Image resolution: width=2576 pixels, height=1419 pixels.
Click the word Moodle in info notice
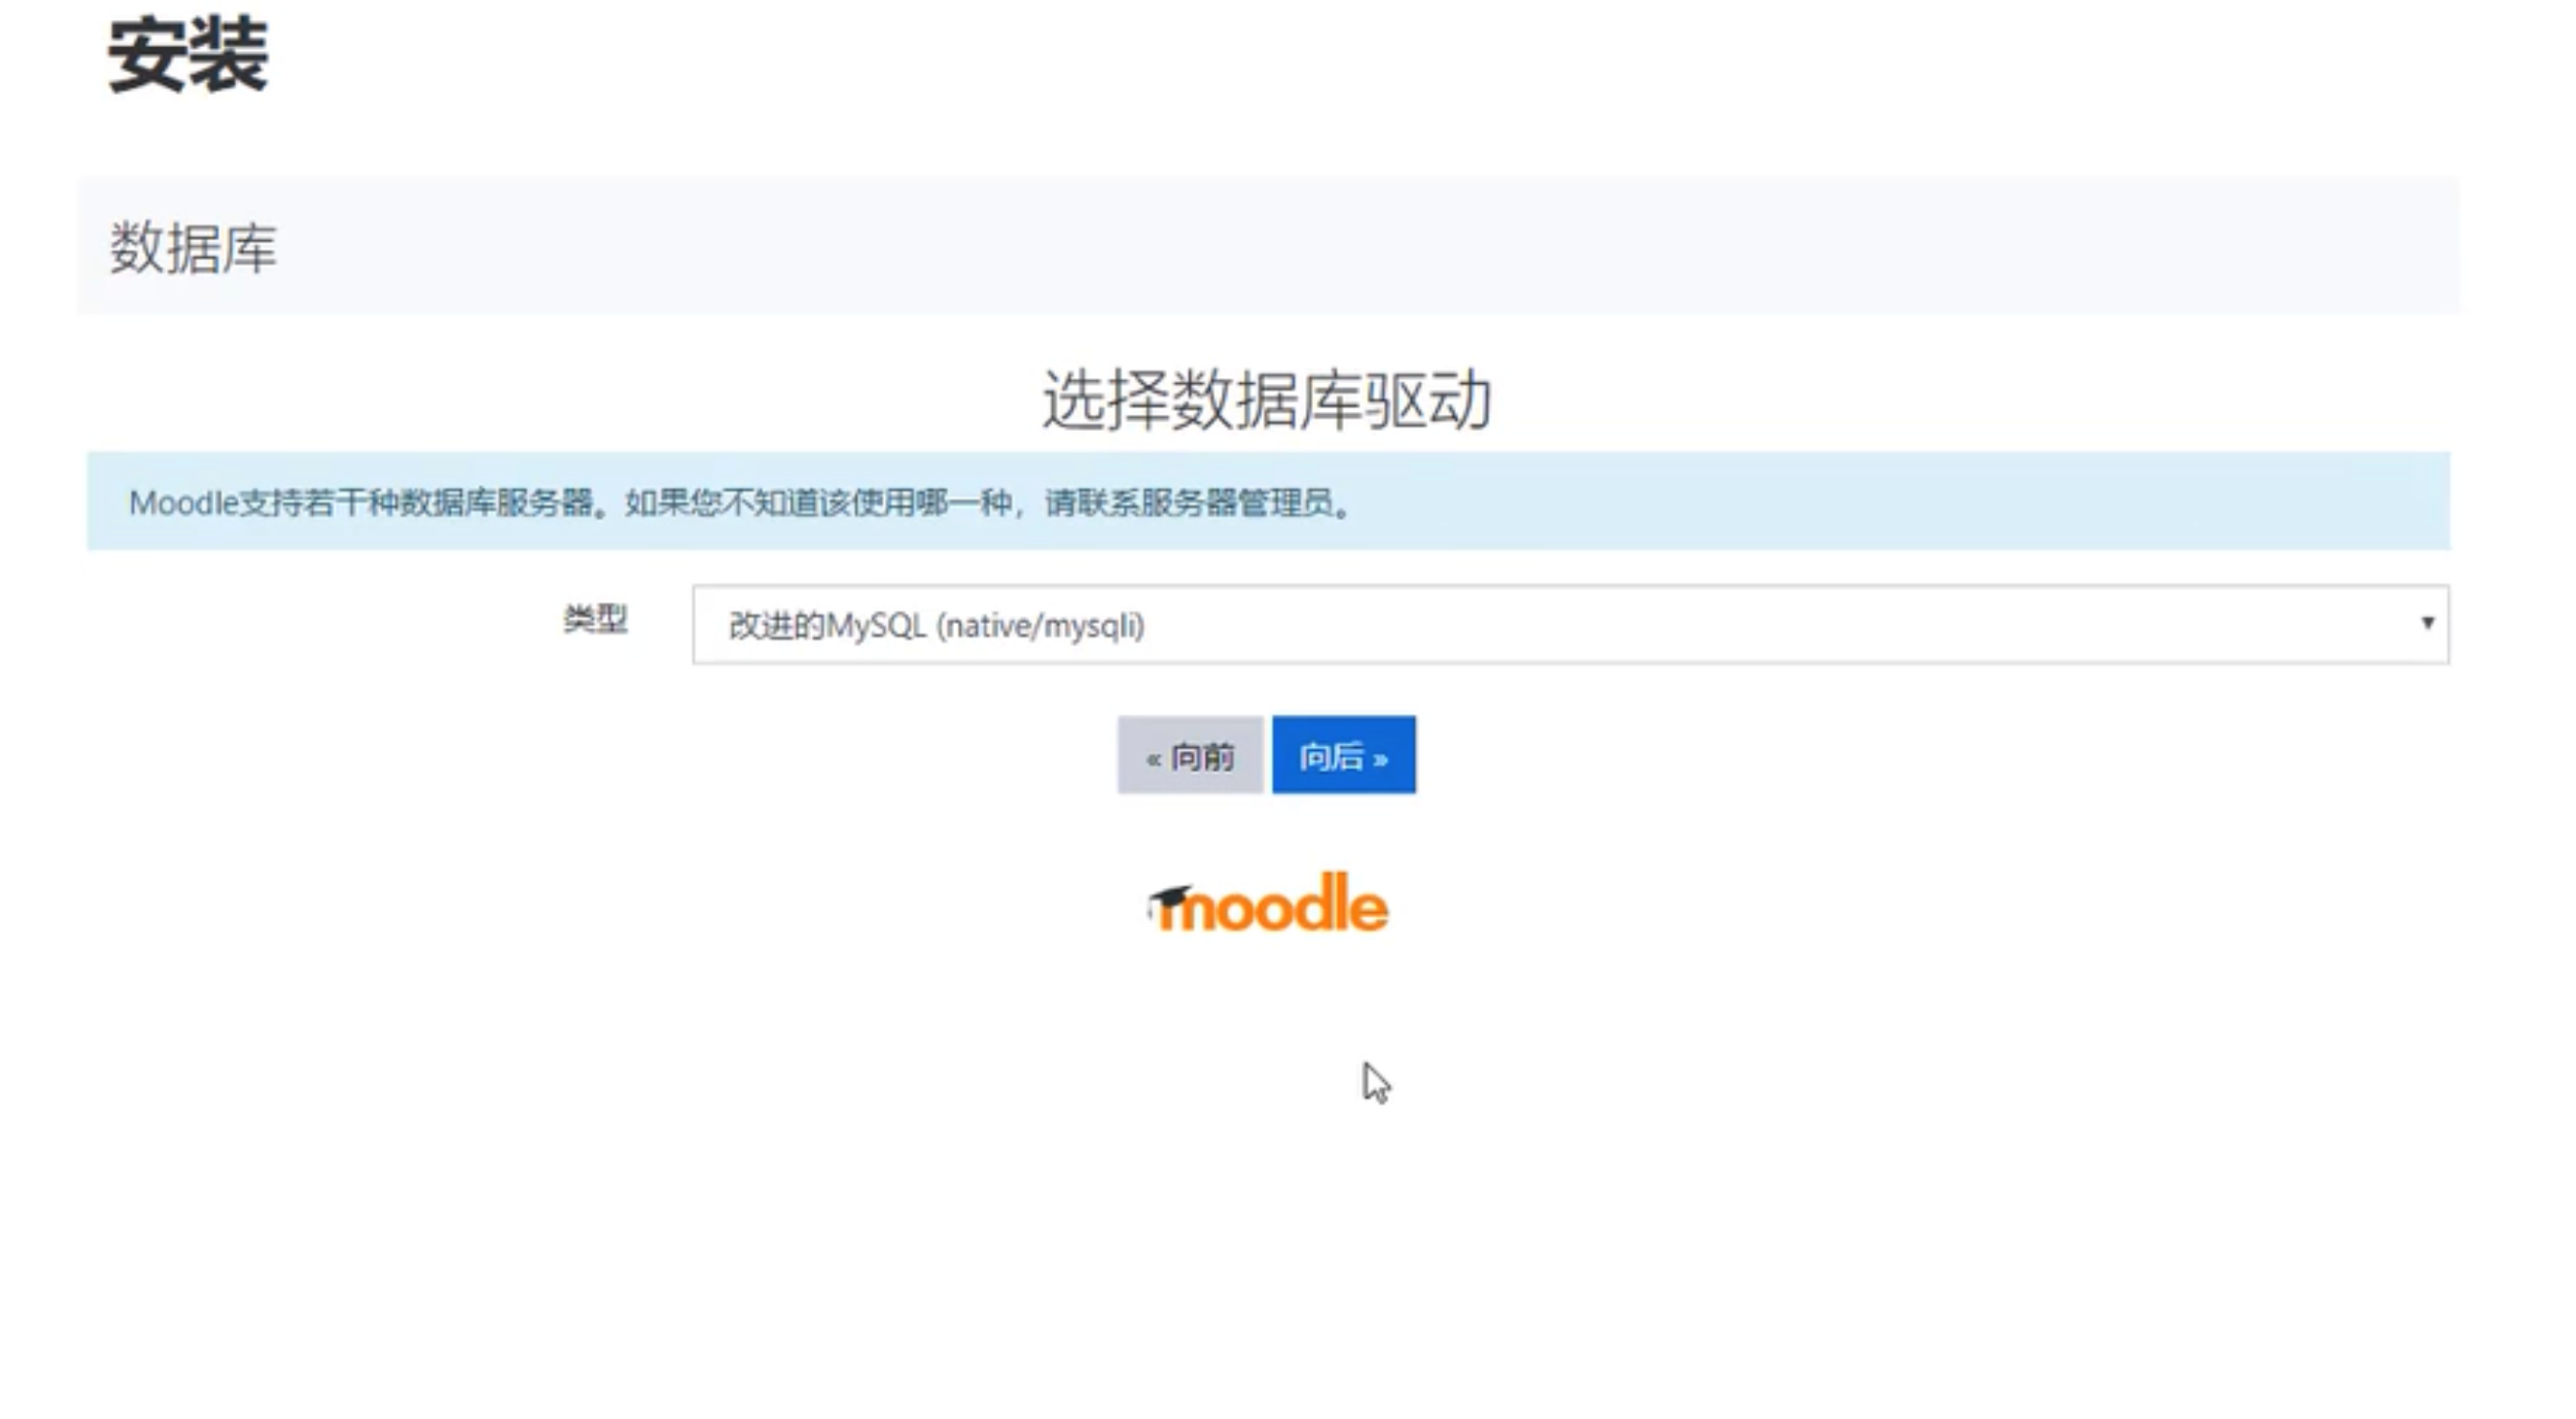pyautogui.click(x=183, y=503)
